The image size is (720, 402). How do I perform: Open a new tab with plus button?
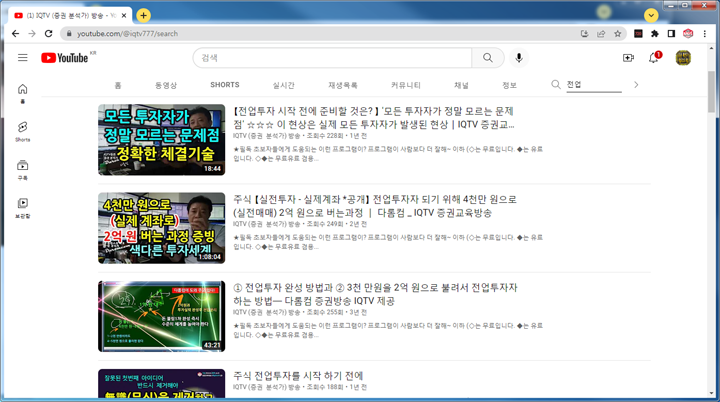143,16
